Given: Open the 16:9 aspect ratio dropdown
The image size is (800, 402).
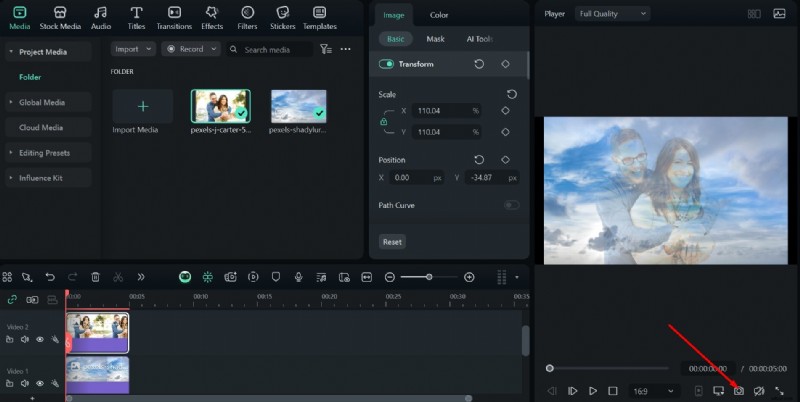Looking at the screenshot, I should click(x=655, y=391).
